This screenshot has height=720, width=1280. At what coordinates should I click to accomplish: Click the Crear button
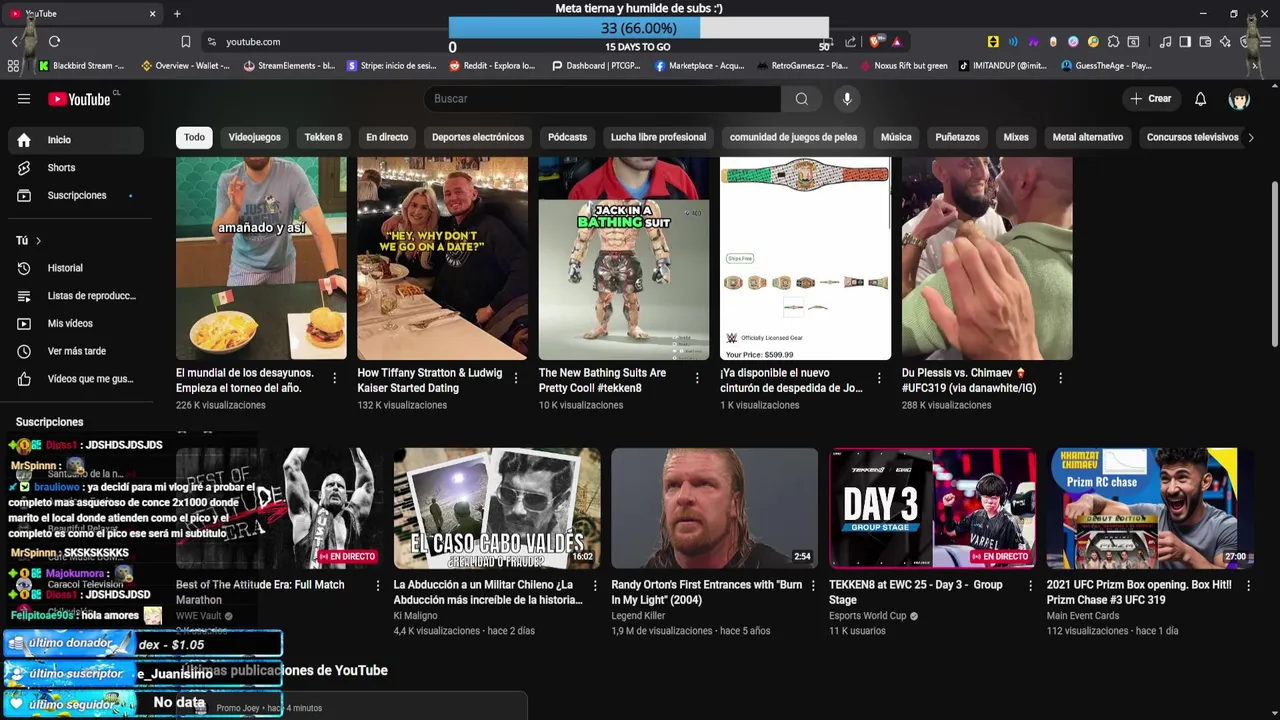1150,99
